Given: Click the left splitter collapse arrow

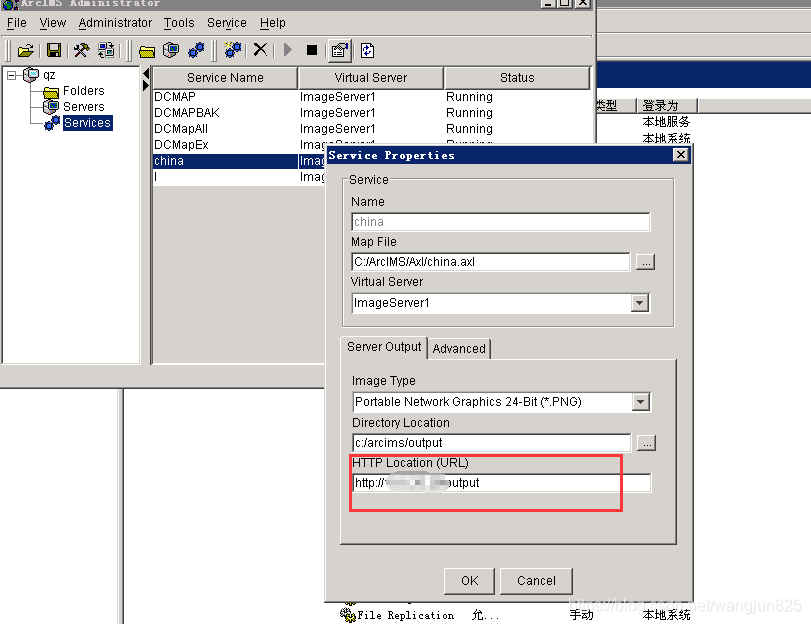Looking at the screenshot, I should pos(146,73).
